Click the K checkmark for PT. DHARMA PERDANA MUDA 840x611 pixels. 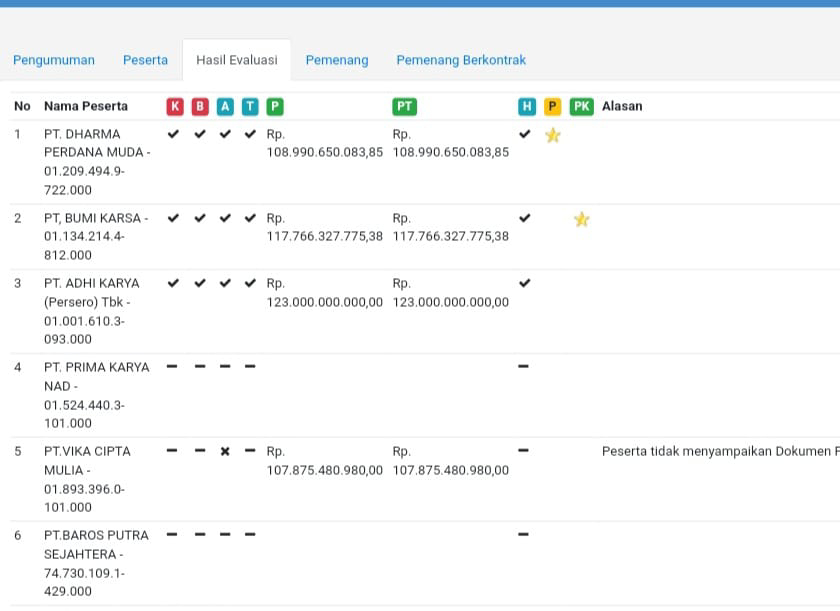pos(173,134)
